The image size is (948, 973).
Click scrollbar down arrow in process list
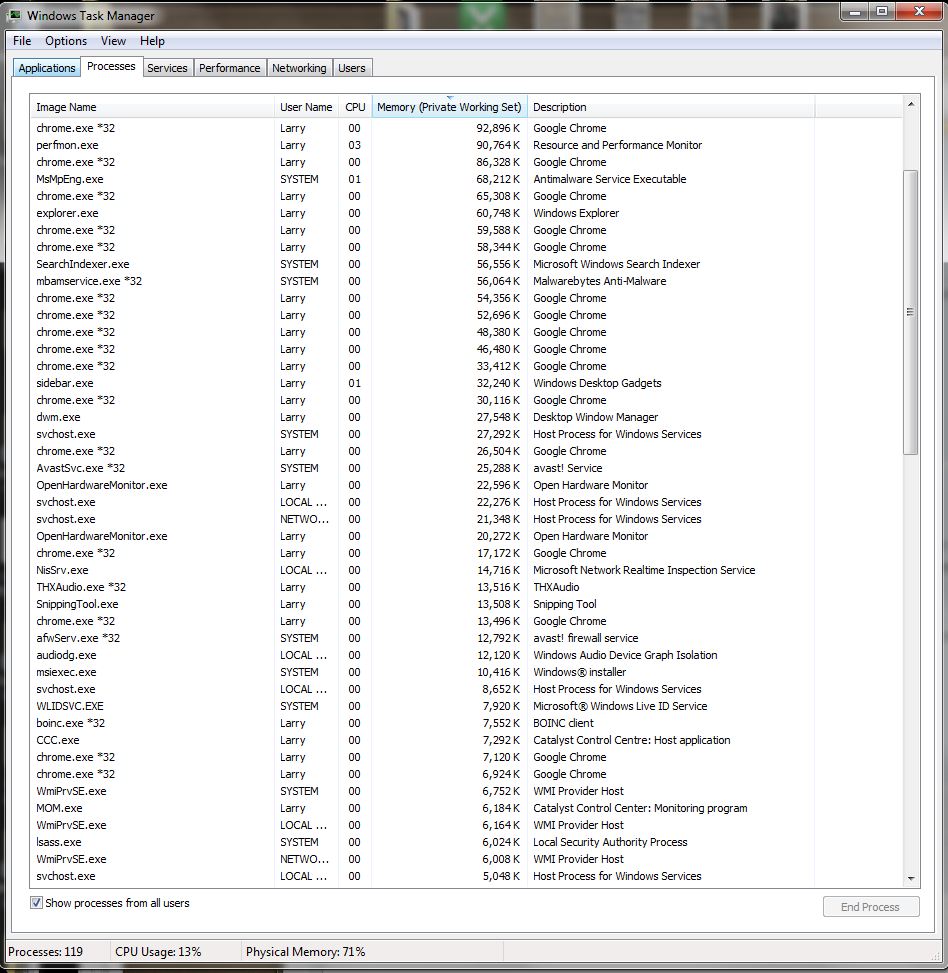coord(910,877)
